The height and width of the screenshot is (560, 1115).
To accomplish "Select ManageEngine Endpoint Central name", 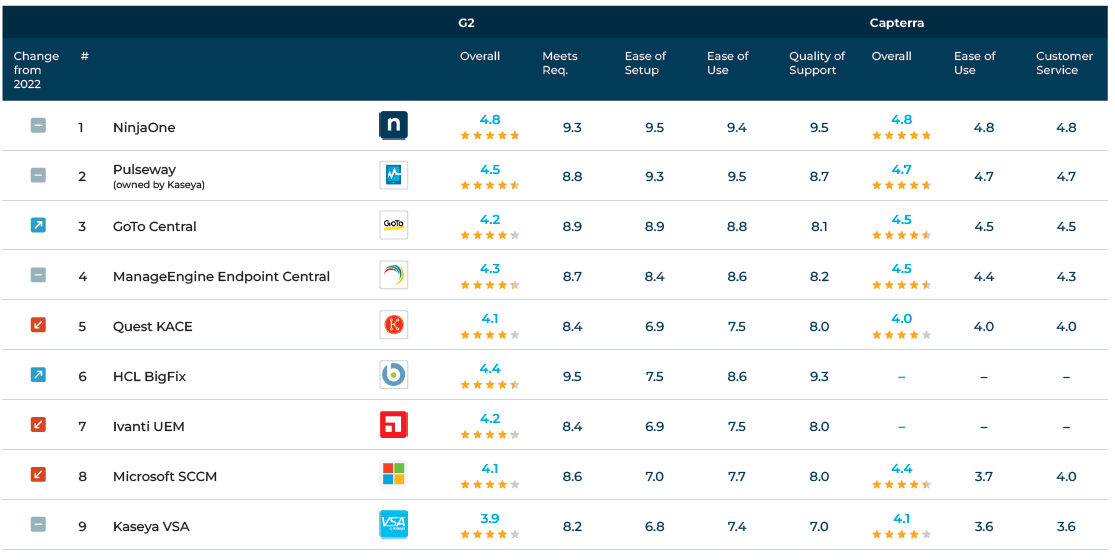I will [221, 276].
